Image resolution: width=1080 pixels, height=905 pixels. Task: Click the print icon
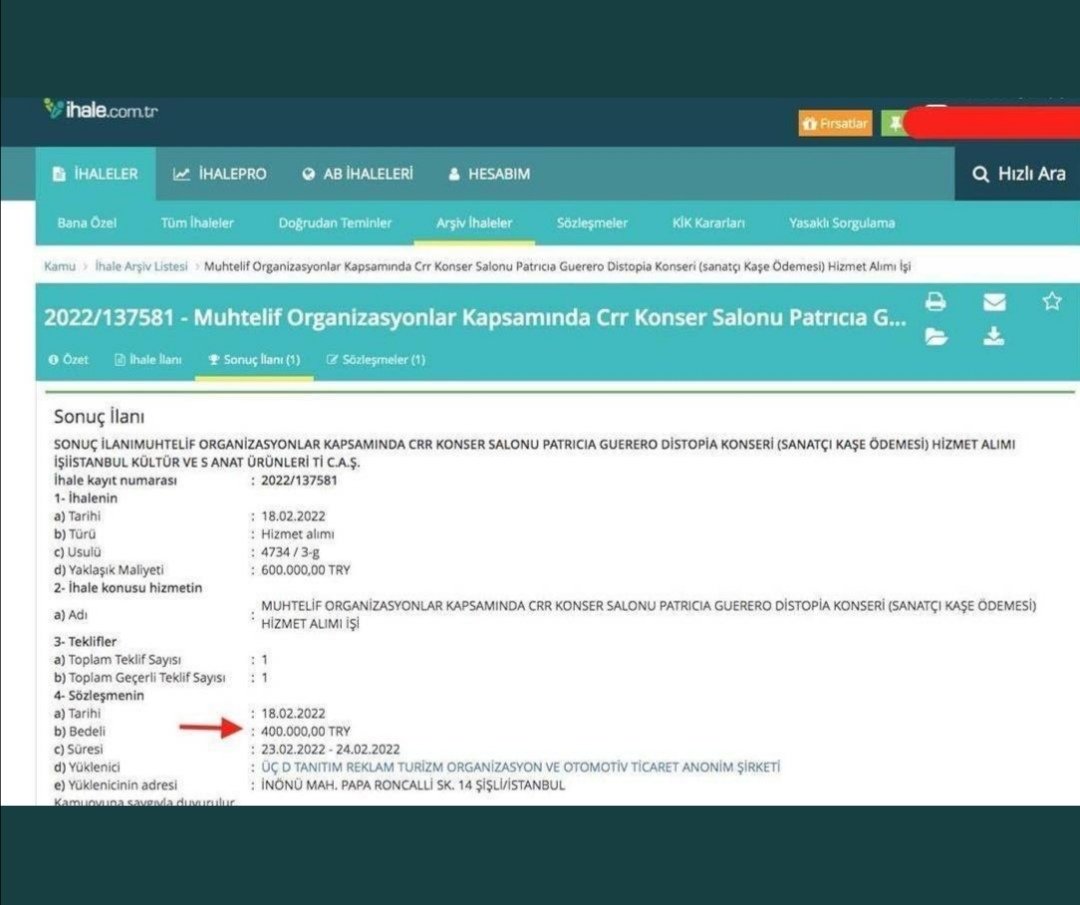point(935,302)
